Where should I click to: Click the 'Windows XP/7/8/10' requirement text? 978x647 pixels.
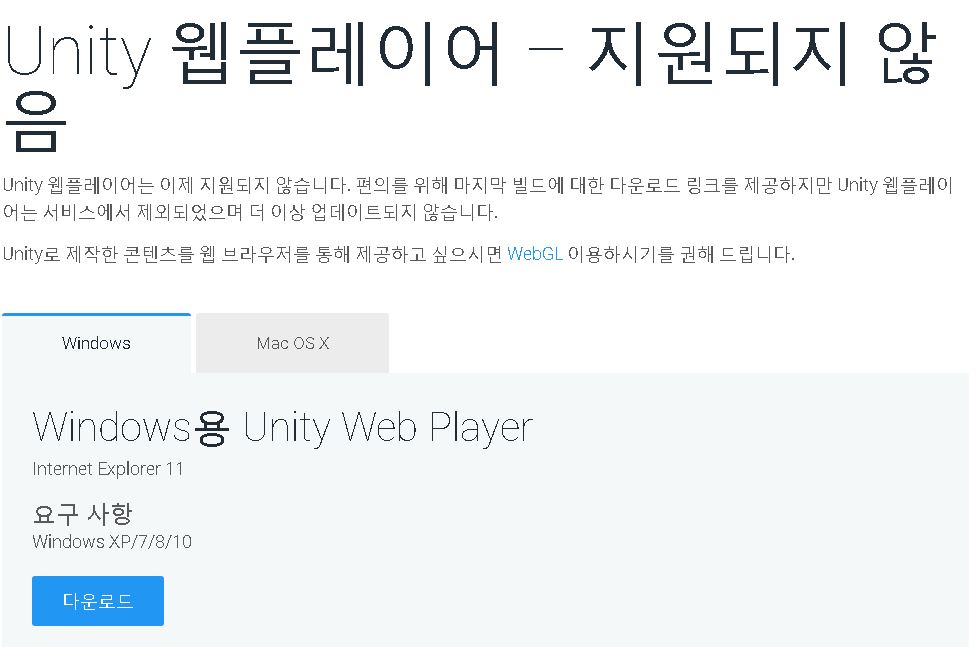(112, 542)
